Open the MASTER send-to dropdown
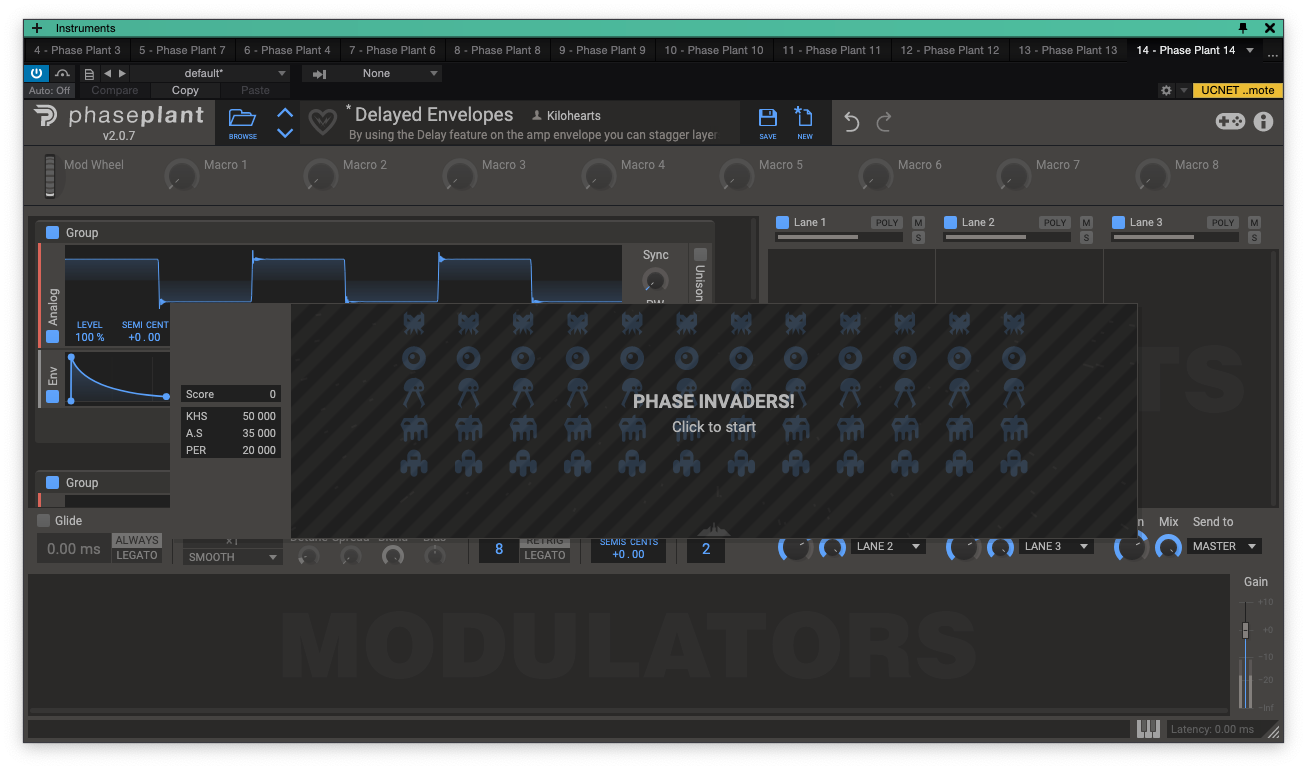The image size is (1307, 770). point(1224,546)
